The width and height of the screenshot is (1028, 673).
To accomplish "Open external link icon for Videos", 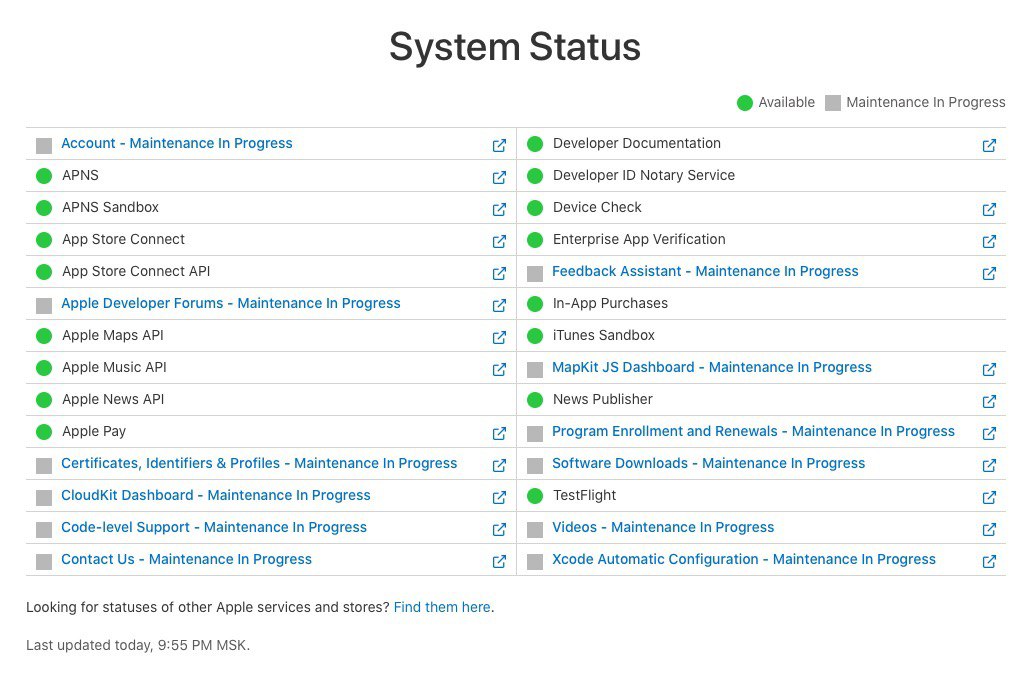I will click(989, 529).
